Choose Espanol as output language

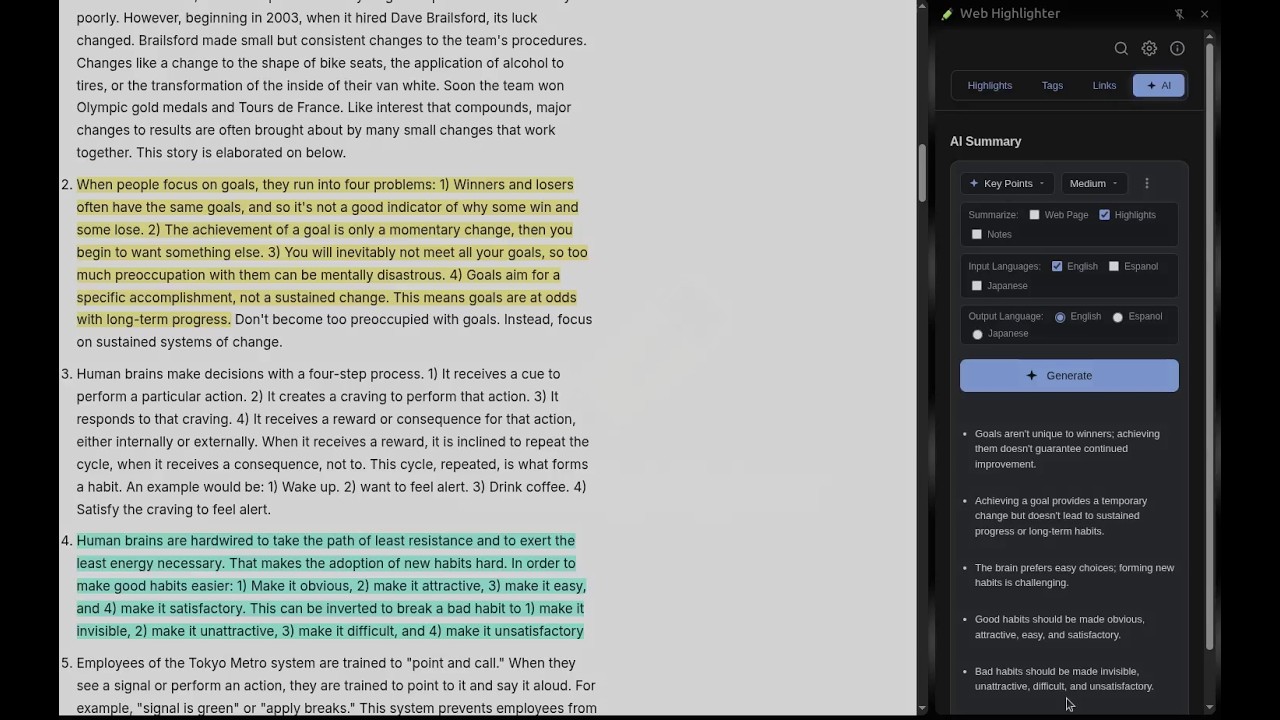pos(1118,317)
